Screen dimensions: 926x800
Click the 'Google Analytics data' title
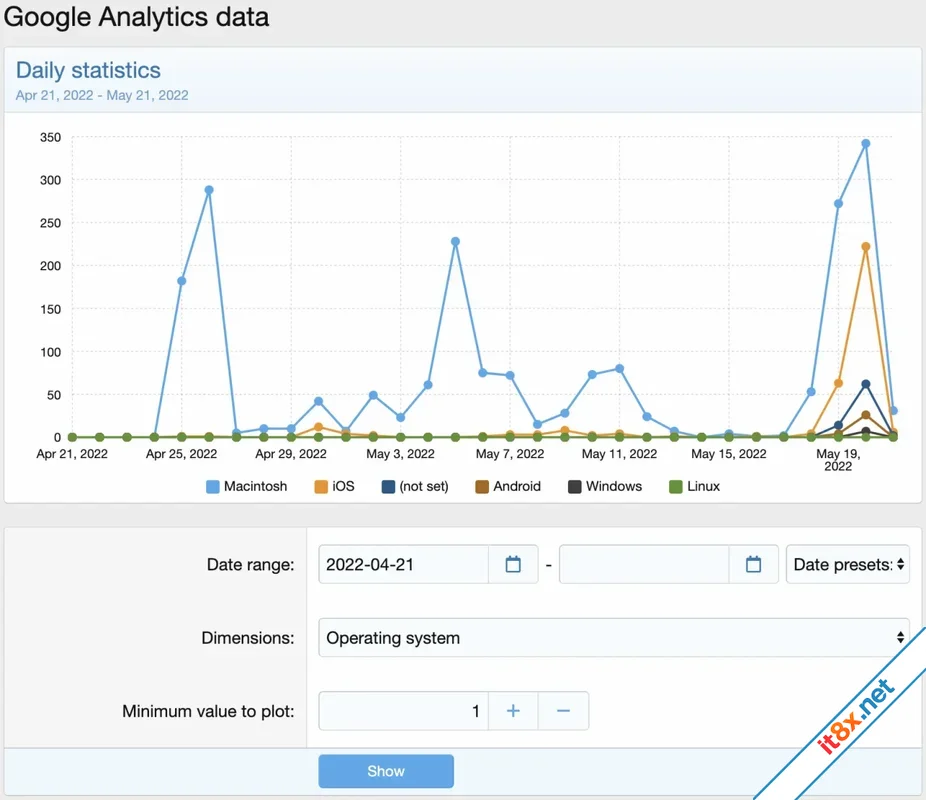136,17
